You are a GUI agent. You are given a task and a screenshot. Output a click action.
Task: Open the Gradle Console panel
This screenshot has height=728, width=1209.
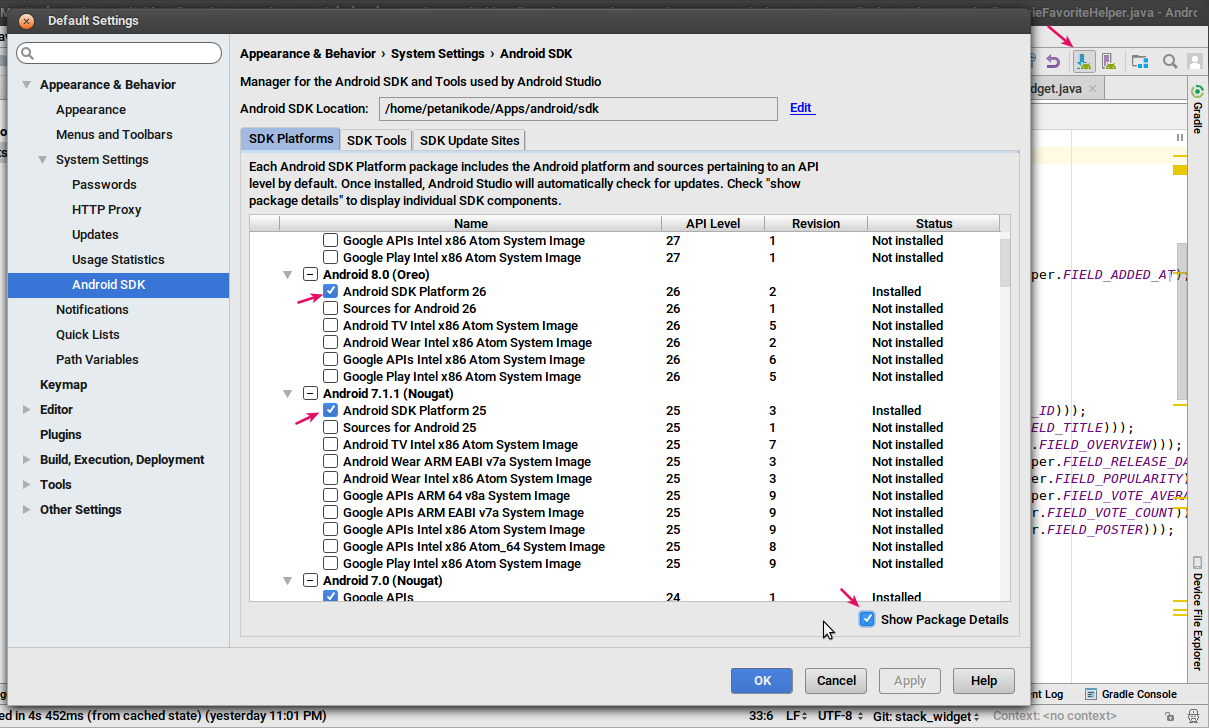1131,694
